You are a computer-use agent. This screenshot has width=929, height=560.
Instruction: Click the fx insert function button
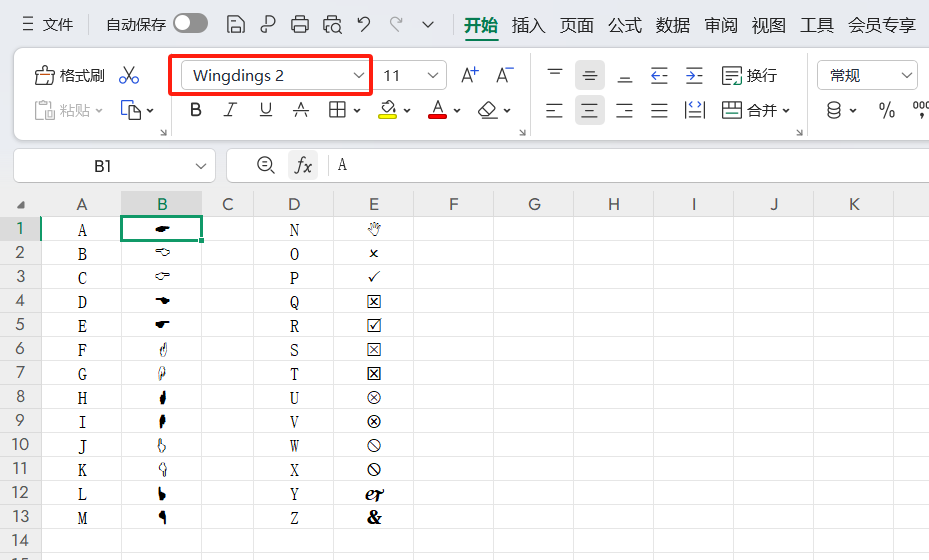(303, 165)
